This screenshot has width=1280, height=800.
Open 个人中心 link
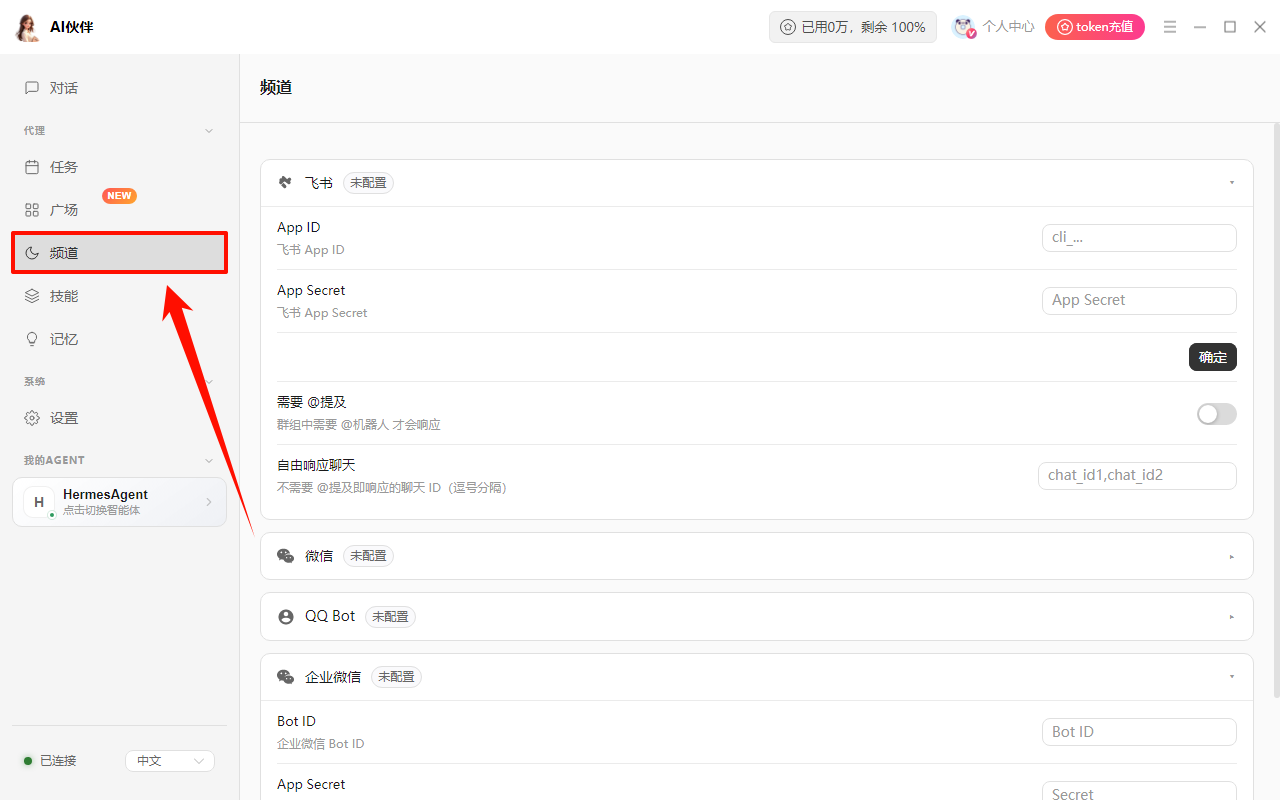click(x=1008, y=27)
